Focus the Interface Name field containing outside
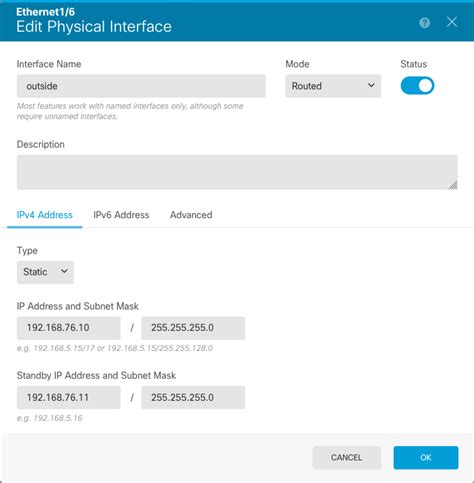The width and height of the screenshot is (474, 483). (141, 86)
